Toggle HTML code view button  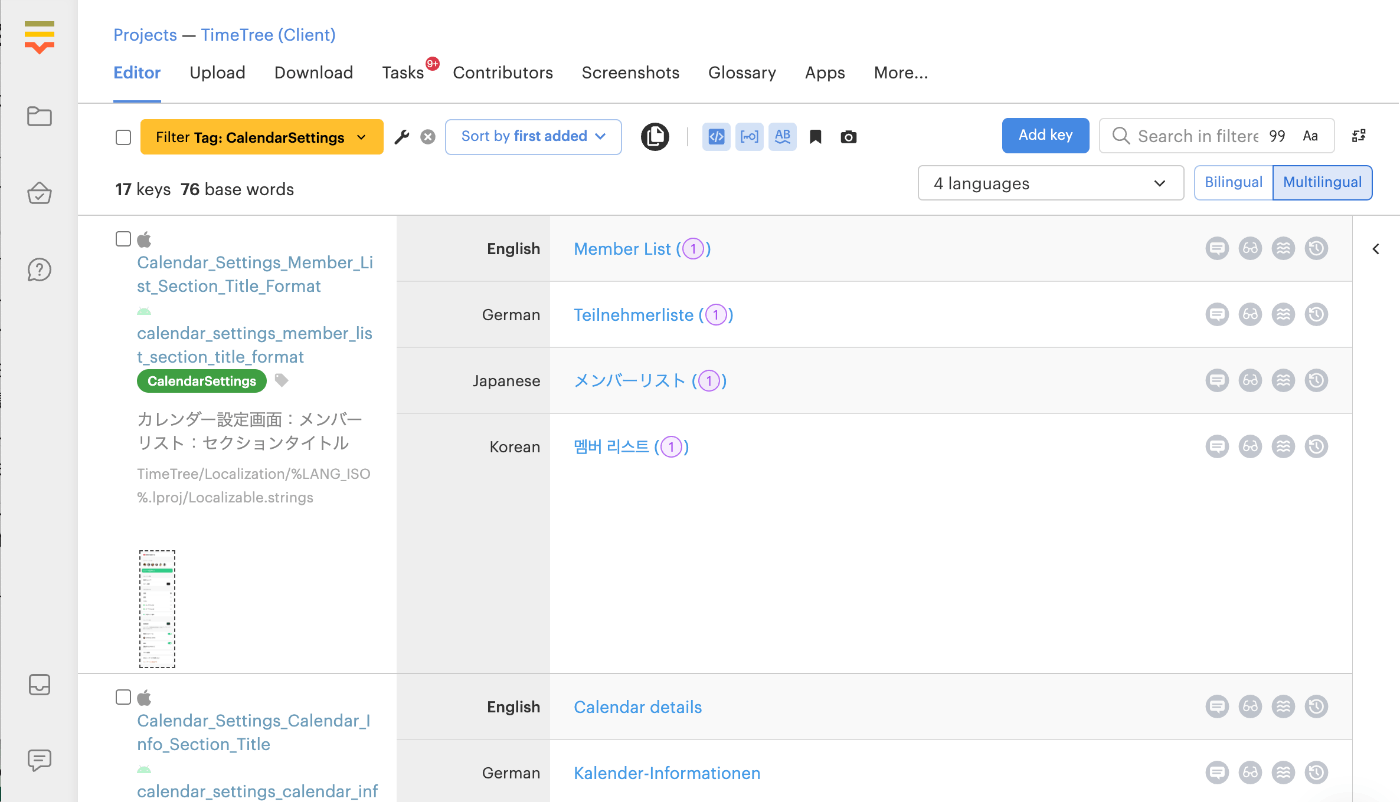pyautogui.click(x=716, y=137)
